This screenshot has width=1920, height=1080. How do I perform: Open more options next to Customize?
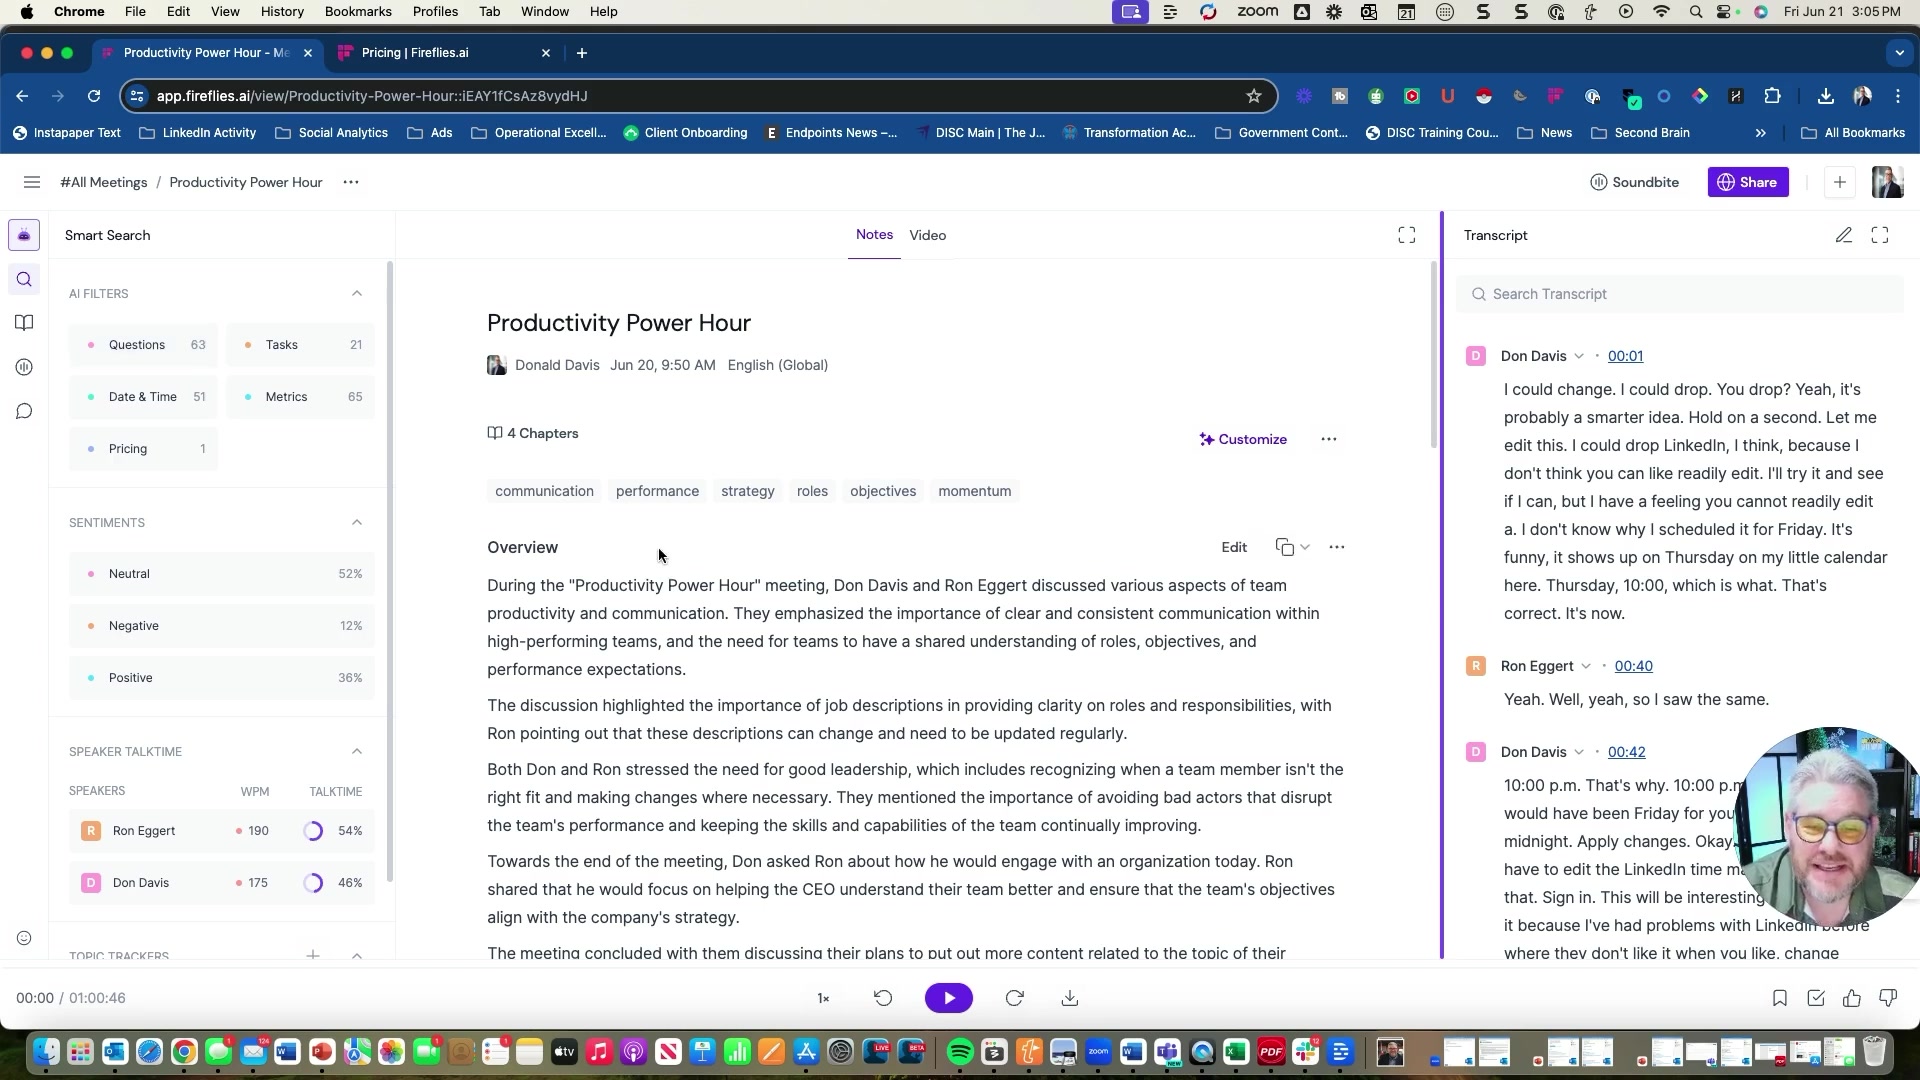1328,439
